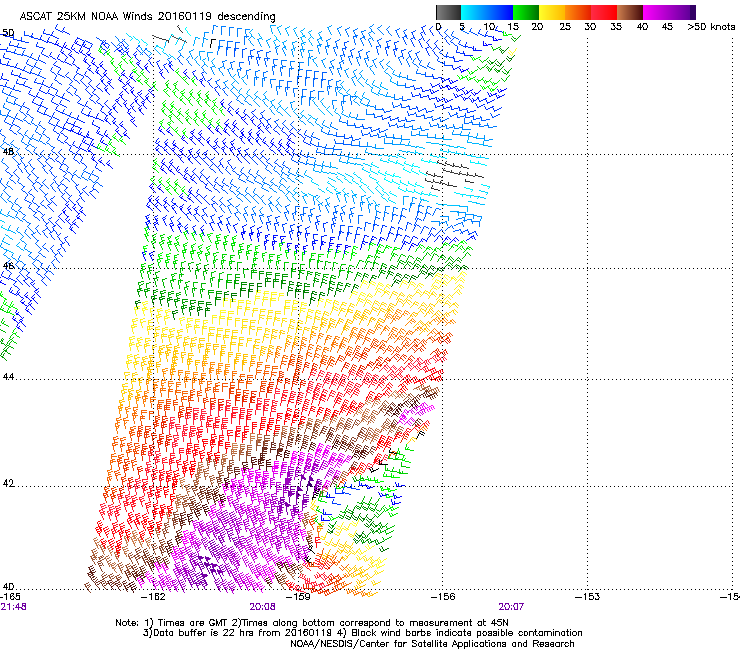Click the longitude label '-159'

click(x=299, y=597)
